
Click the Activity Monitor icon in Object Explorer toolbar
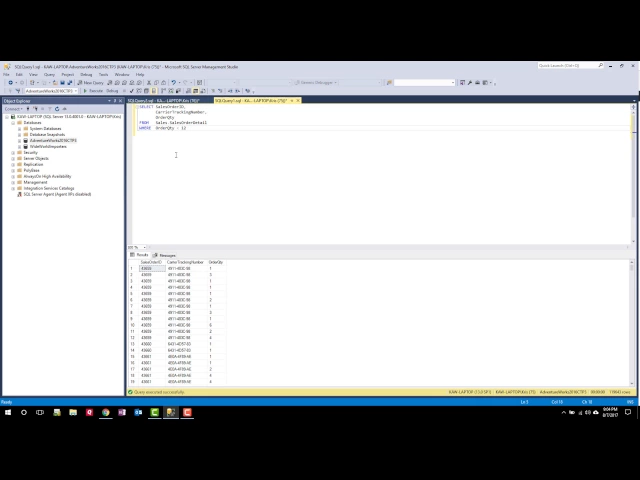point(64,109)
